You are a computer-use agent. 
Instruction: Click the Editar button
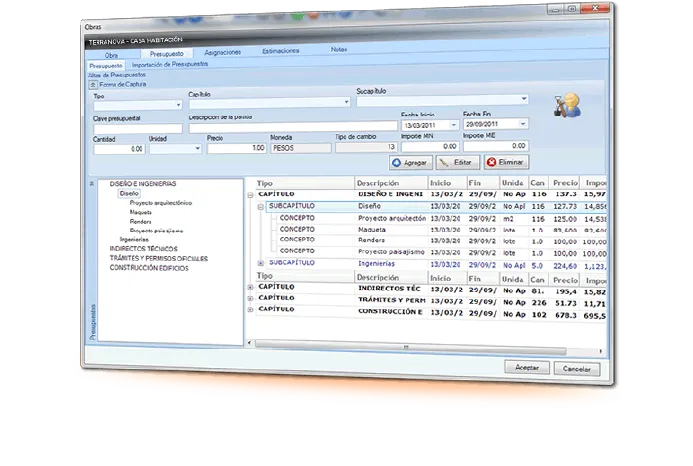(x=457, y=162)
